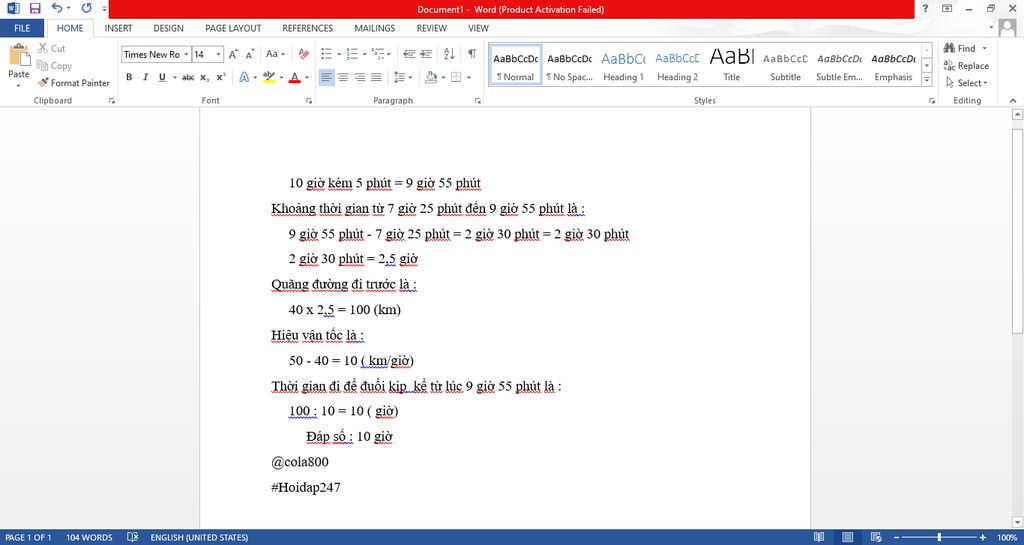Switch to the DESIGN tab
Screen dimensions: 1024x545
tap(168, 28)
